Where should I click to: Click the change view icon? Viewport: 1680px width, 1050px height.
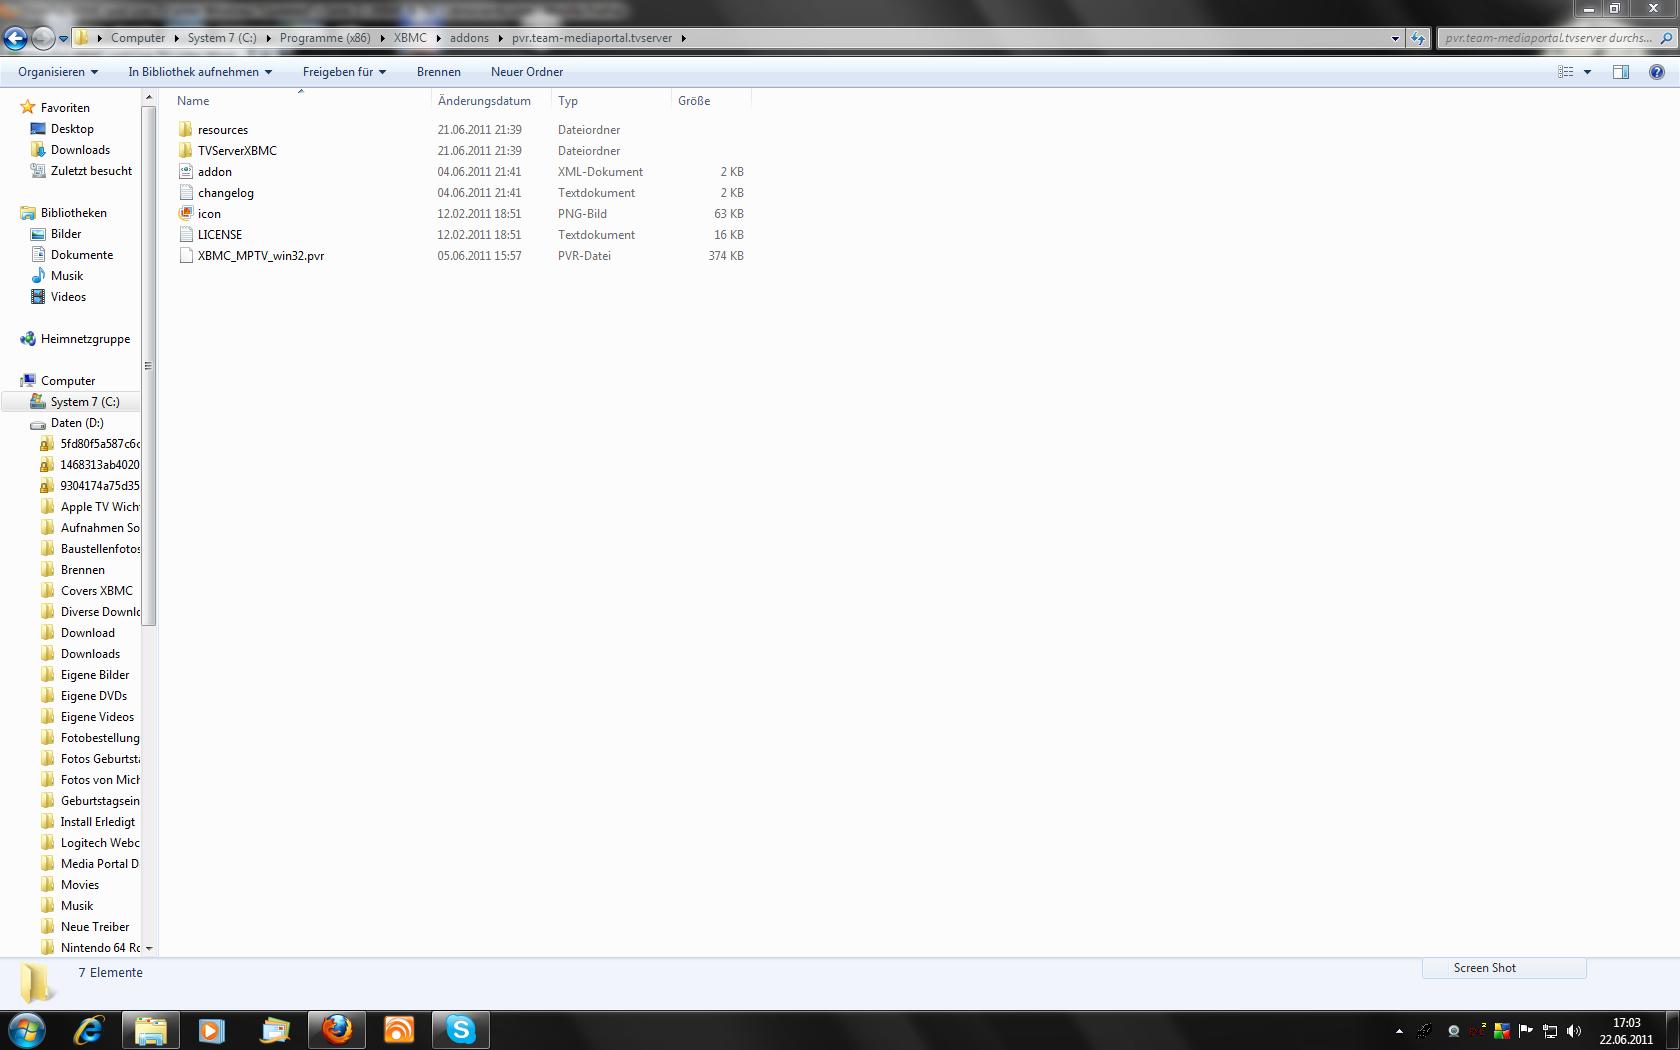click(1566, 72)
